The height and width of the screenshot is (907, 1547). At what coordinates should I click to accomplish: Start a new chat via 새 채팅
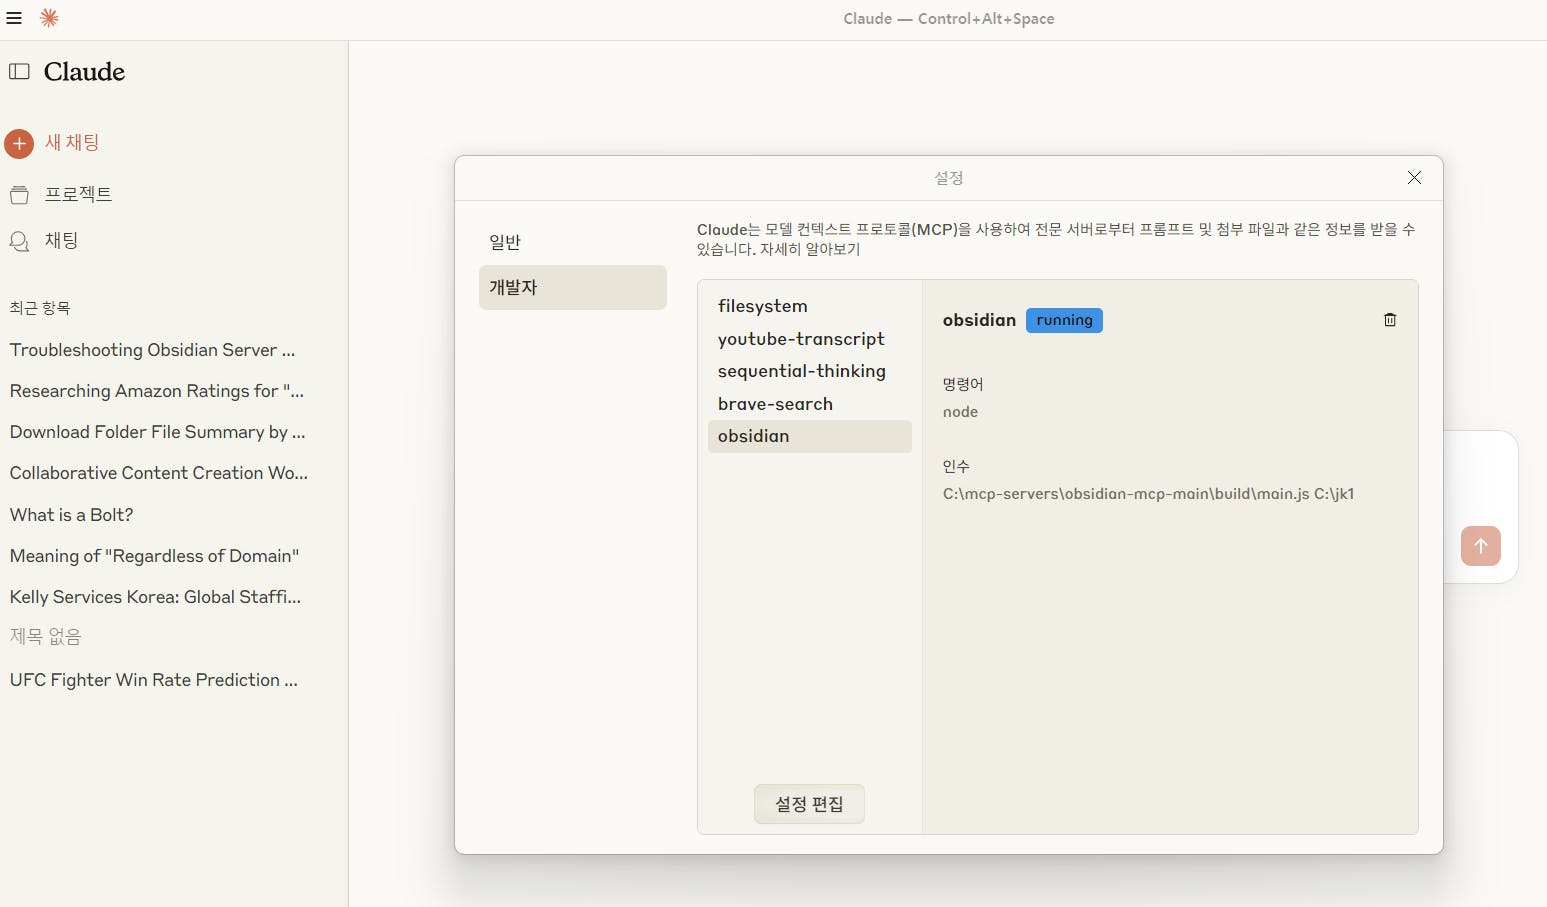coord(72,143)
